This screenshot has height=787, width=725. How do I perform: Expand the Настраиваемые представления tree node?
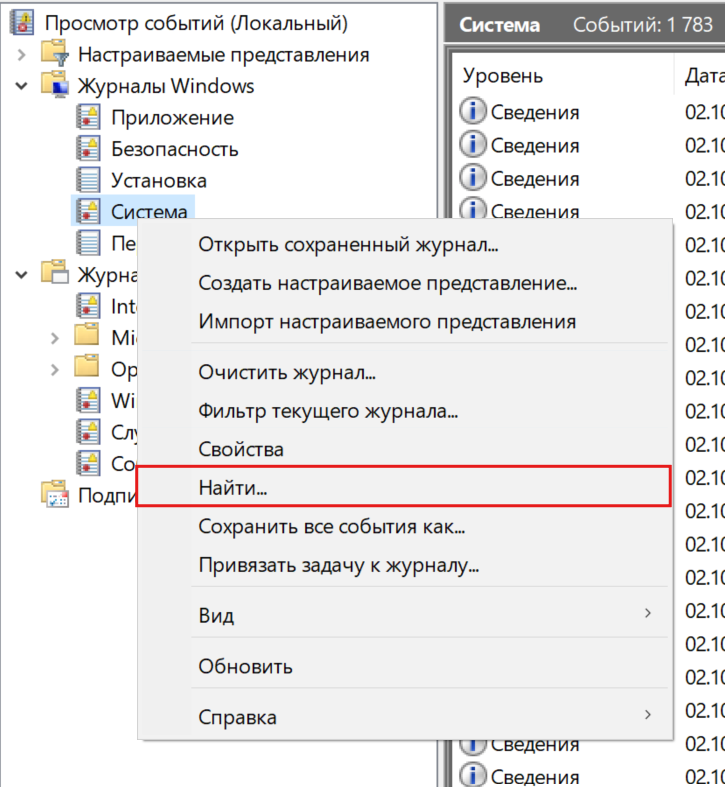click(22, 55)
